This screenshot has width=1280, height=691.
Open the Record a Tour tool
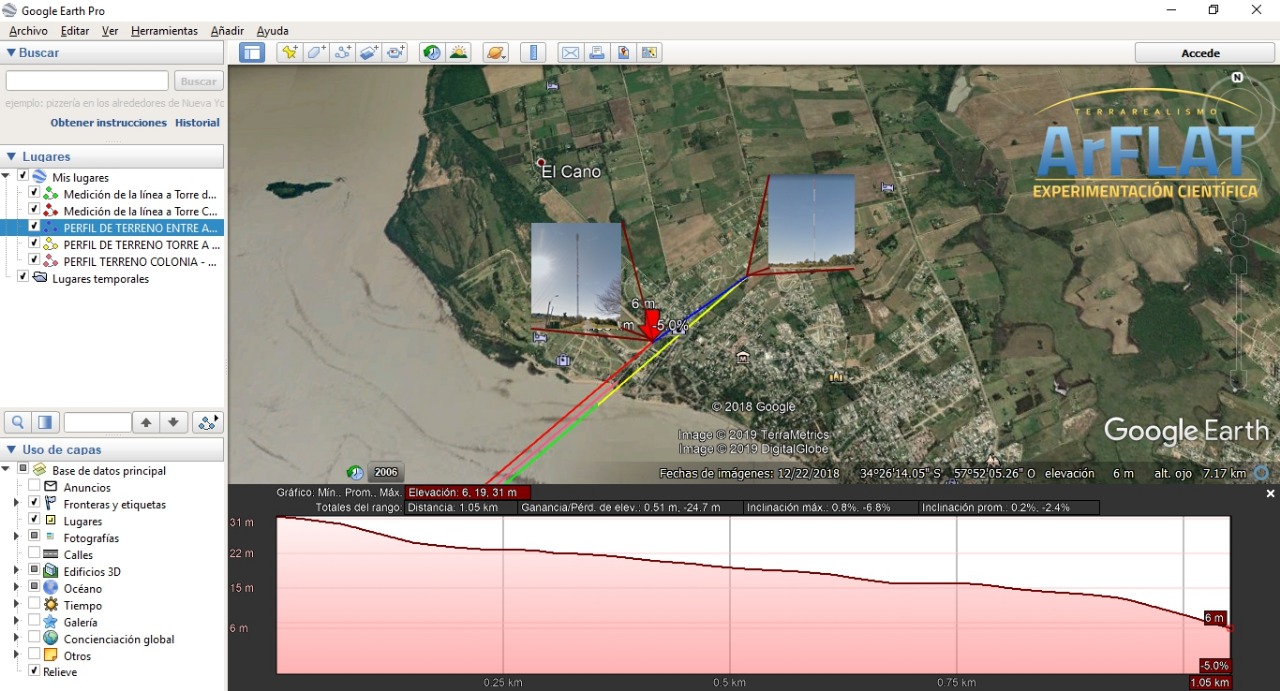coord(396,53)
